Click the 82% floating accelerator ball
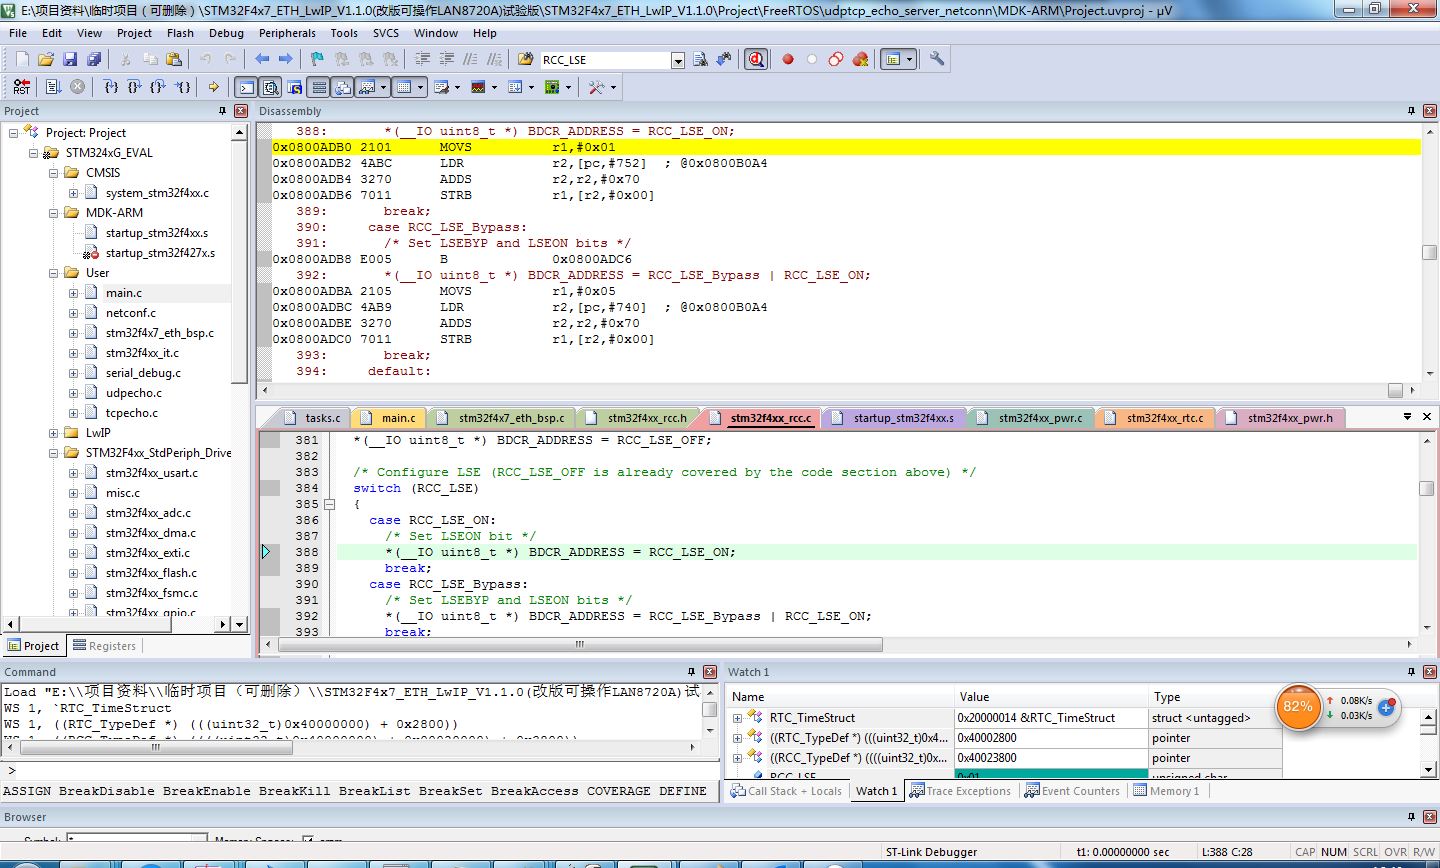 click(x=1297, y=707)
